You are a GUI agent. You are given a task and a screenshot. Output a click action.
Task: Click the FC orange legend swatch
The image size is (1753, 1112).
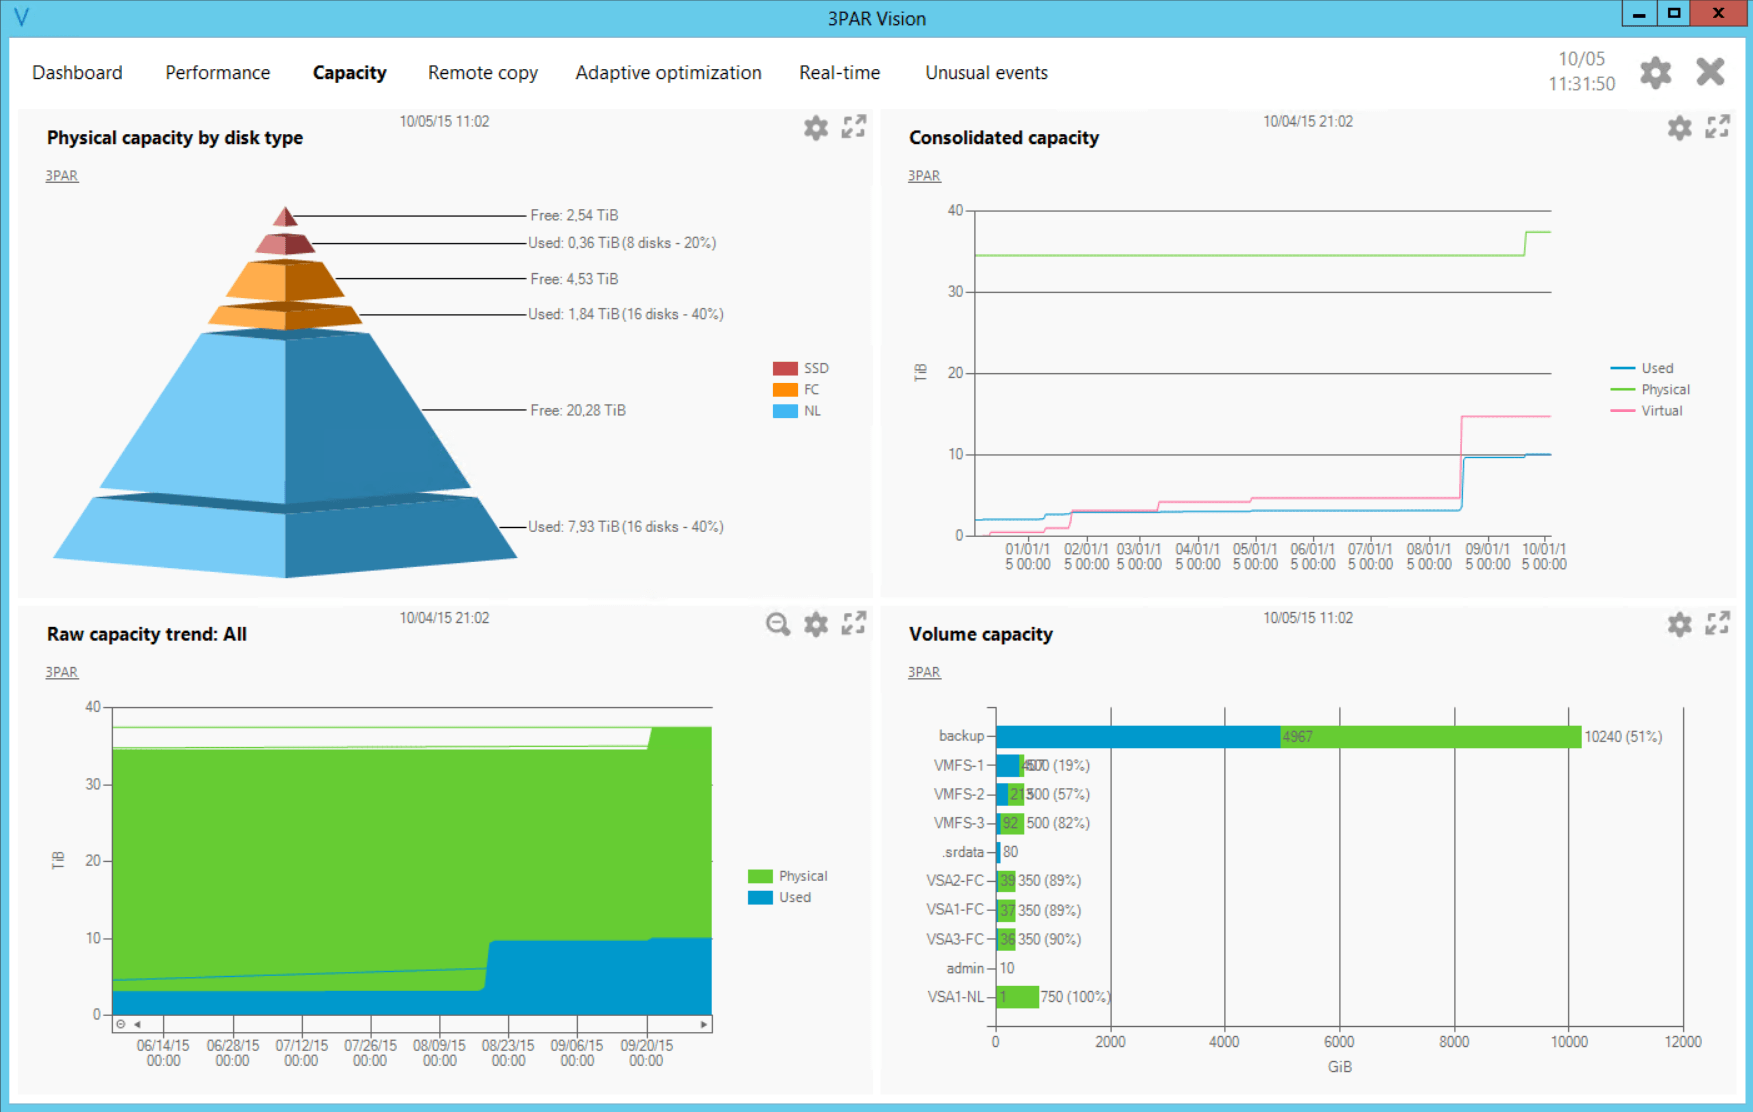pos(785,390)
